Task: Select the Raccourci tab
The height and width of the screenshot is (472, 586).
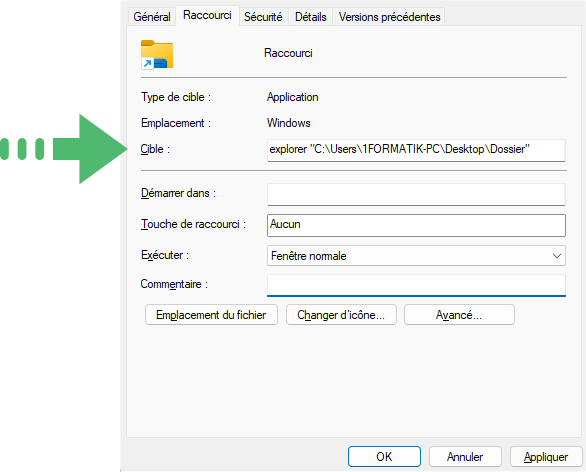Action: 207,15
